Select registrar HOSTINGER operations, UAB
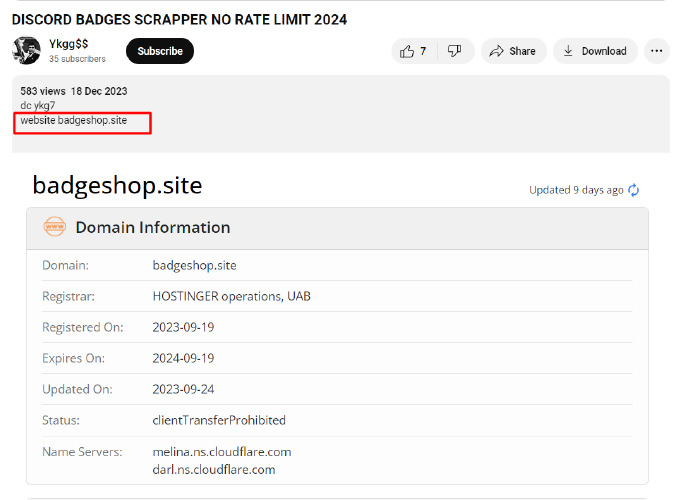Viewport: 683px width, 500px height. click(231, 296)
